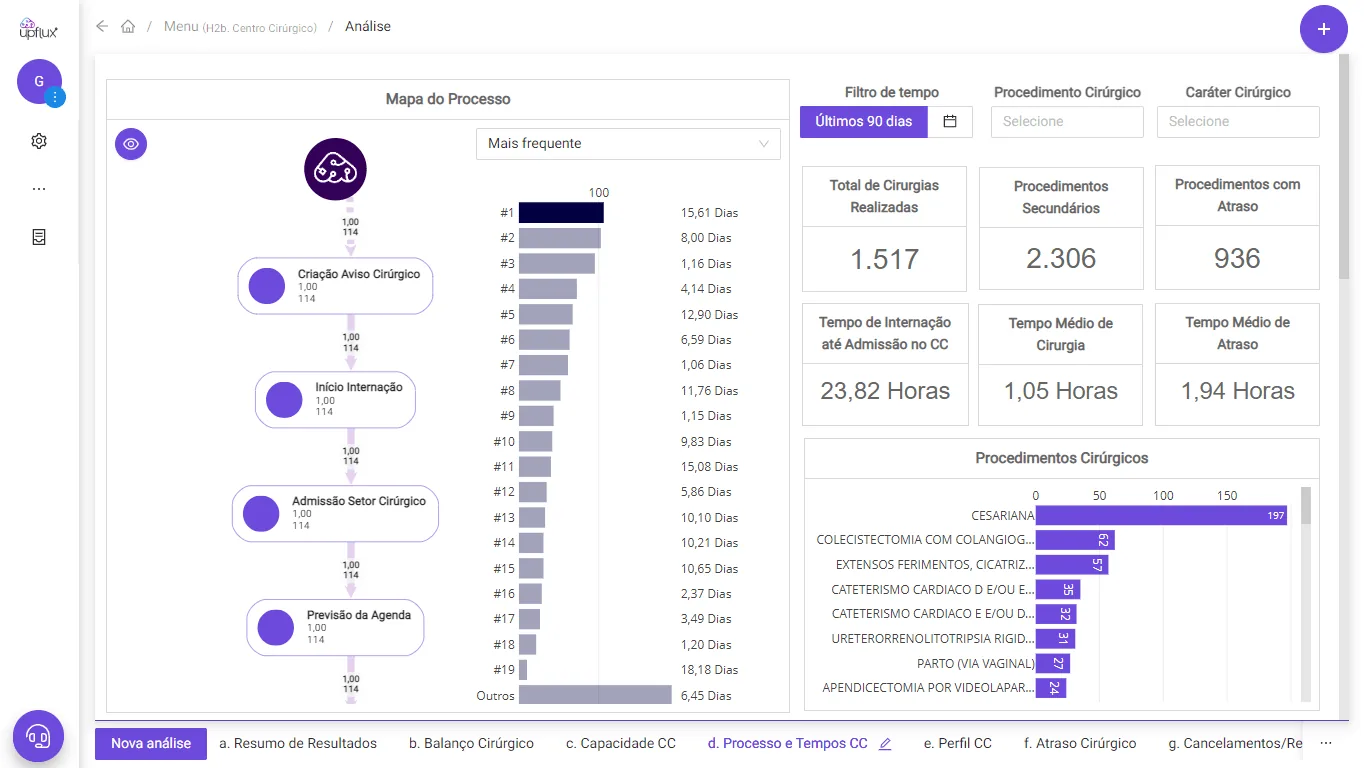This screenshot has width=1365, height=768.
Task: Switch to c. Capacidade CC tab
Action: [621, 744]
